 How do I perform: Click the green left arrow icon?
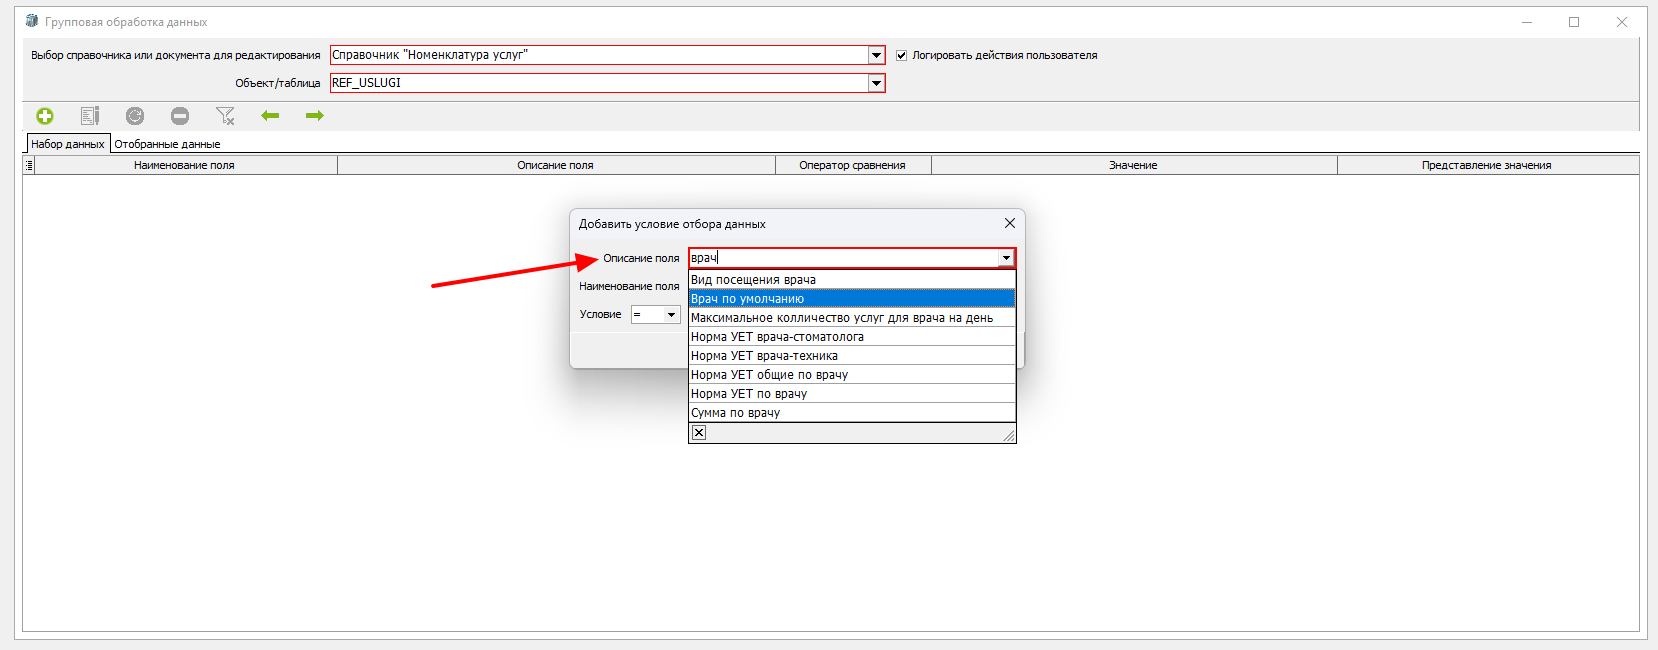point(270,116)
